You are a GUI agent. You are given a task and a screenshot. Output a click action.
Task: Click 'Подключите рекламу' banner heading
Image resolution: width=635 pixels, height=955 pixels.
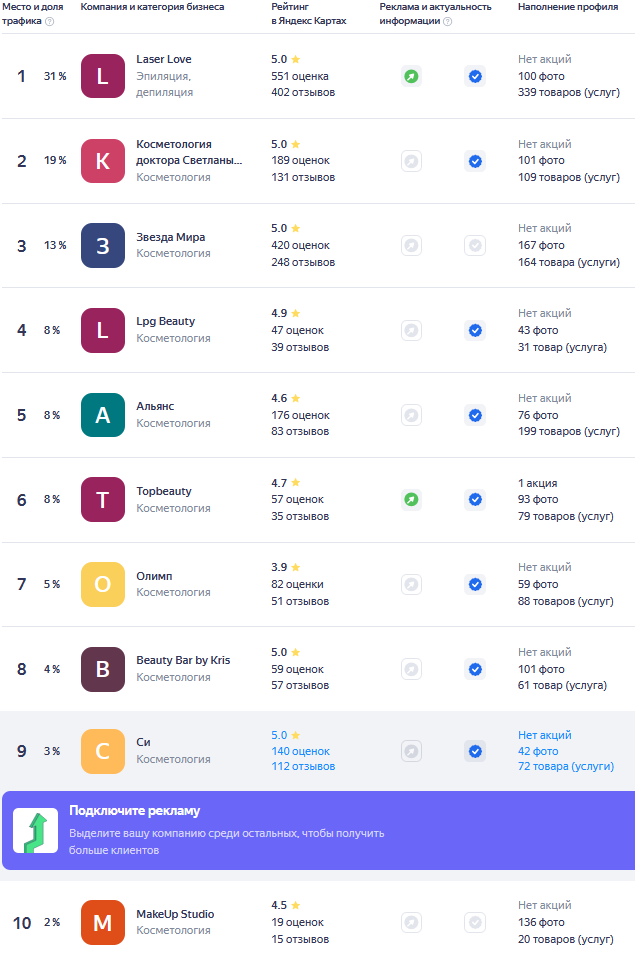[134, 811]
